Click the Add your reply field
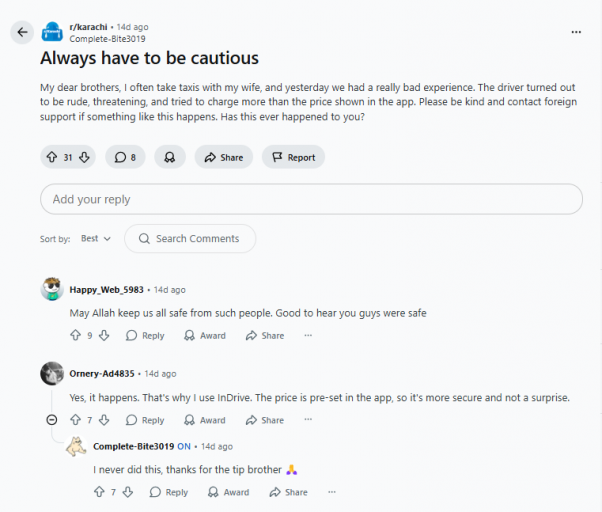This screenshot has height=512, width=602. 310,199
